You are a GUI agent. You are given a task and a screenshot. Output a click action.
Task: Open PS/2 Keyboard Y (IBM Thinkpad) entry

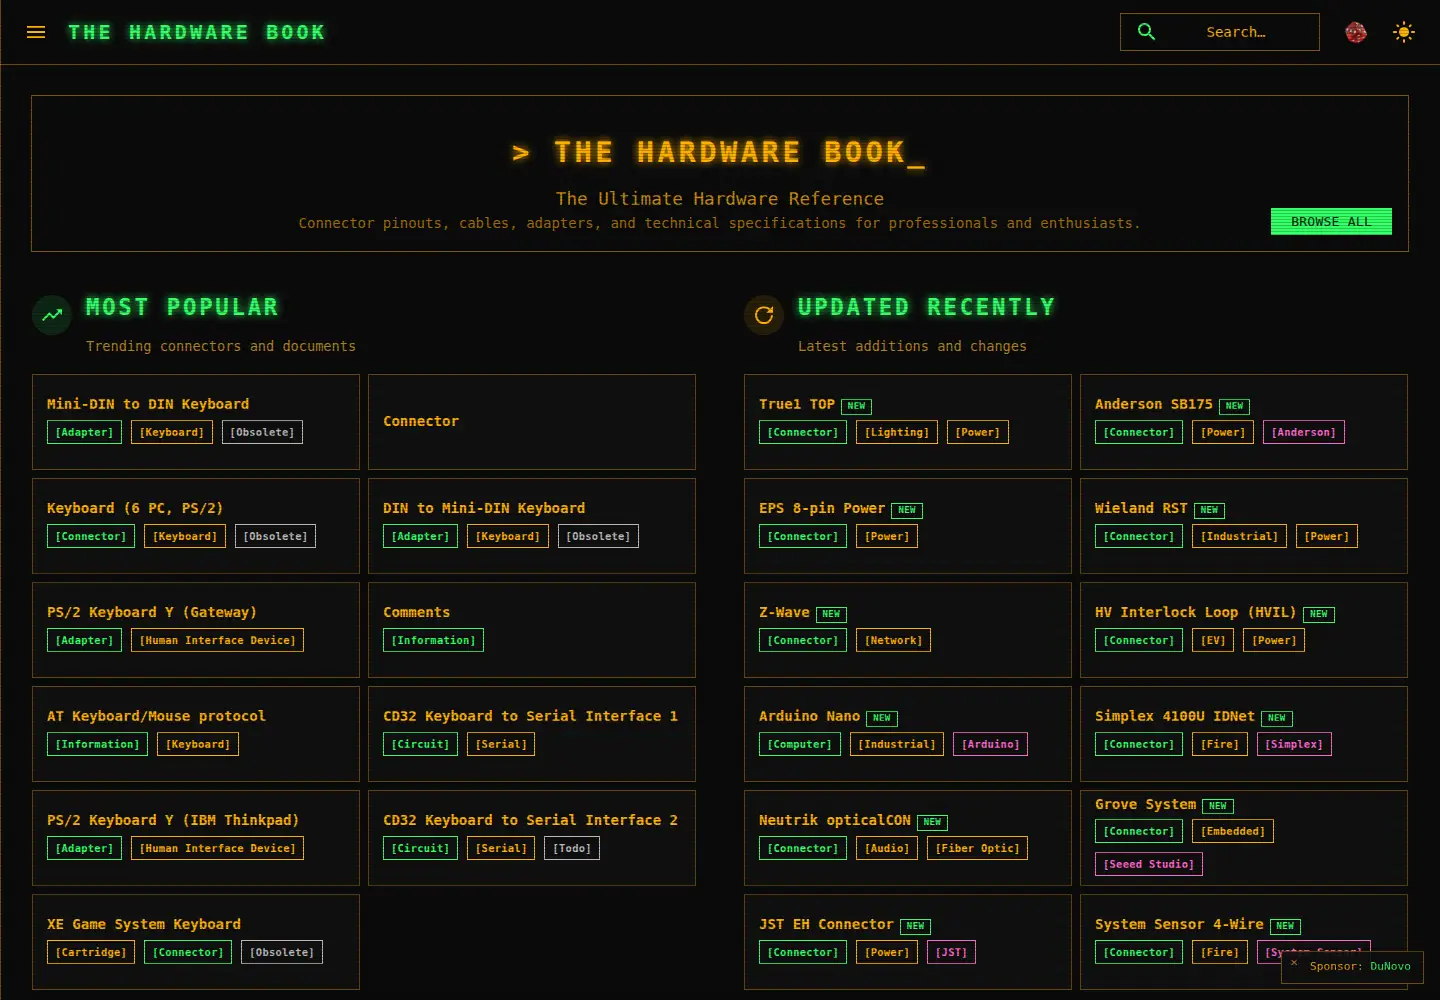click(x=196, y=838)
